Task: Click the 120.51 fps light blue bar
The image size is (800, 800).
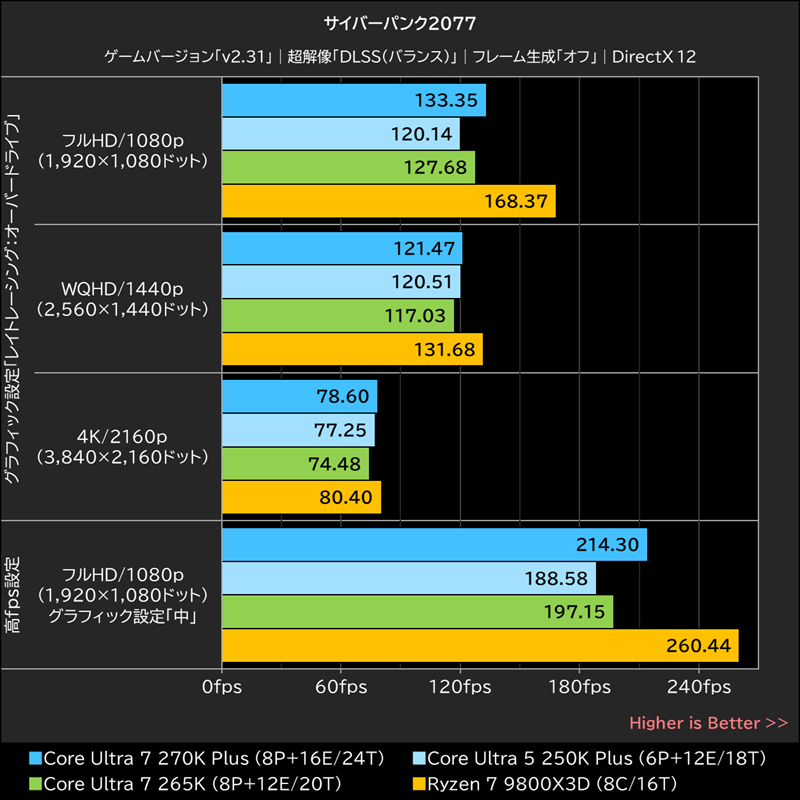Action: tap(340, 281)
